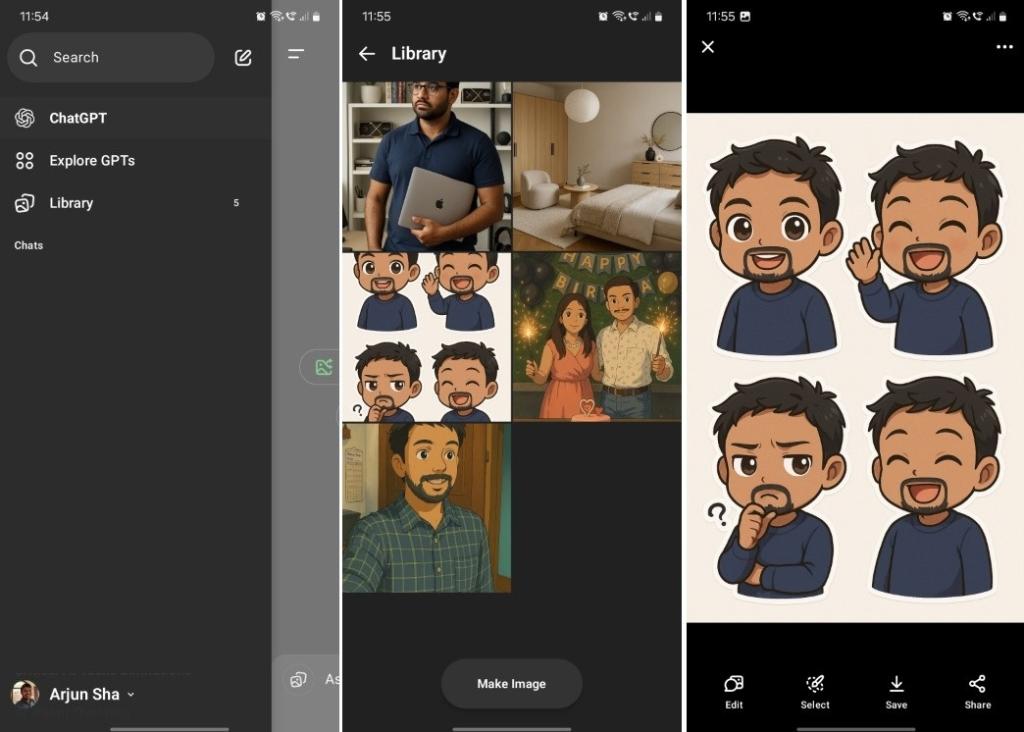Tap the birthday couple image thumbnail
1024x732 pixels.
(597, 337)
